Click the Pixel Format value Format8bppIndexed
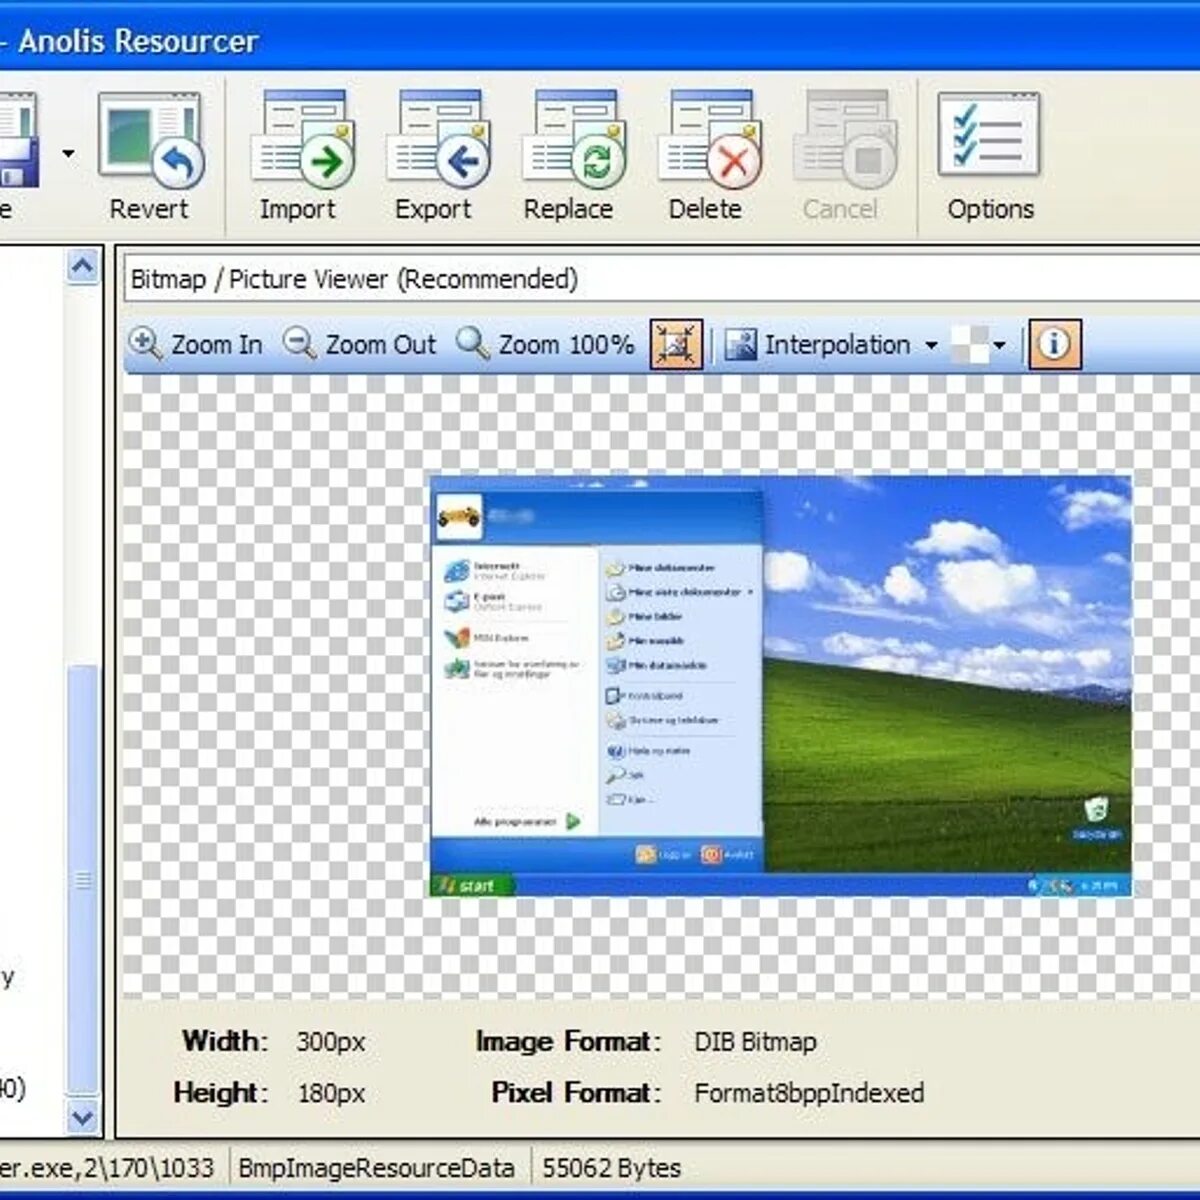The image size is (1200, 1200). 809,1093
